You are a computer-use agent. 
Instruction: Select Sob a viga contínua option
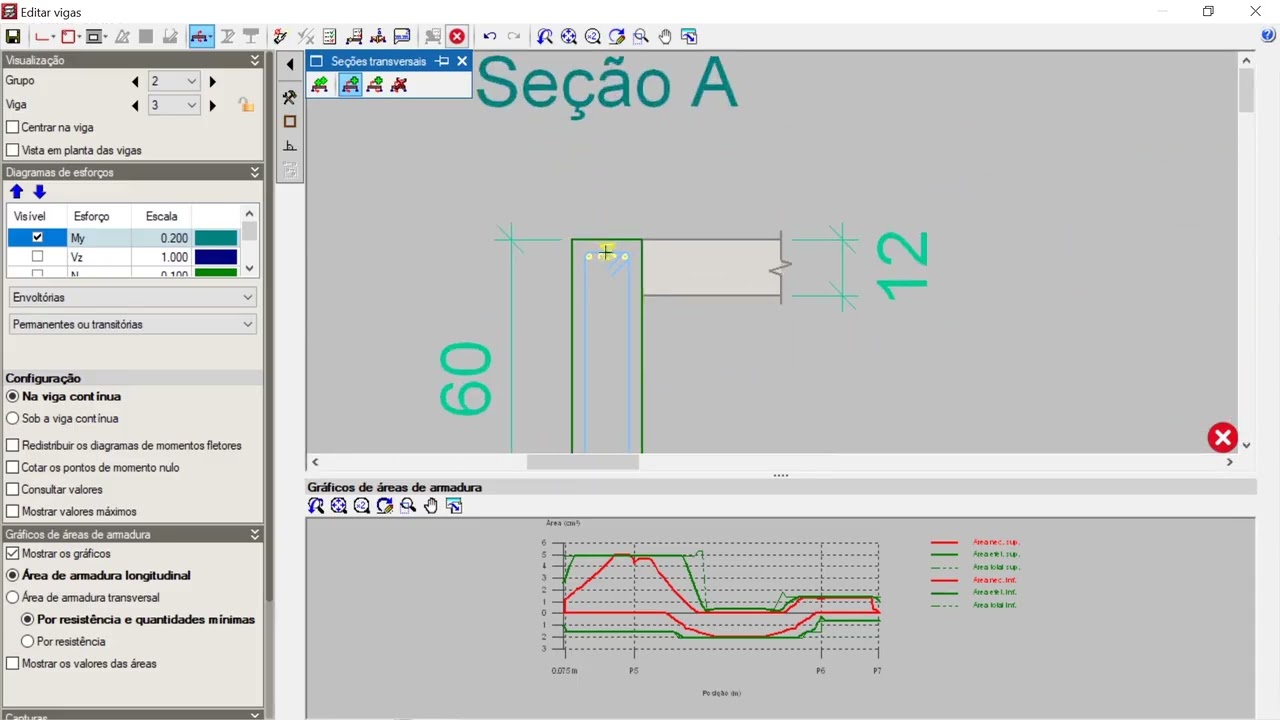pos(13,419)
